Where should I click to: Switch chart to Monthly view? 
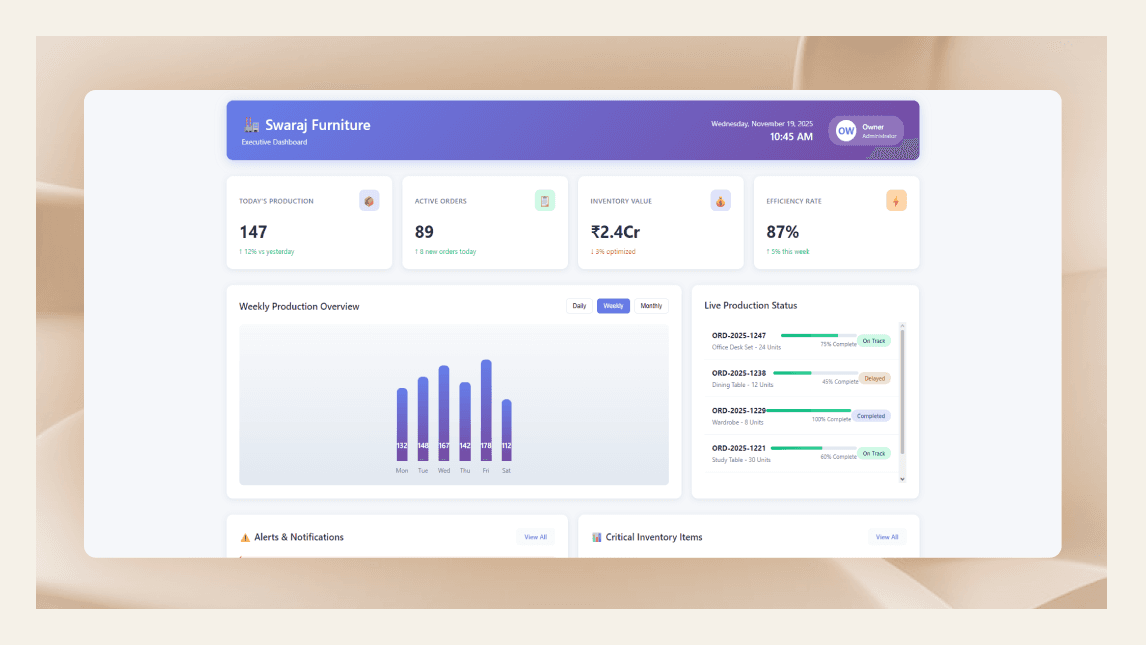(x=650, y=306)
